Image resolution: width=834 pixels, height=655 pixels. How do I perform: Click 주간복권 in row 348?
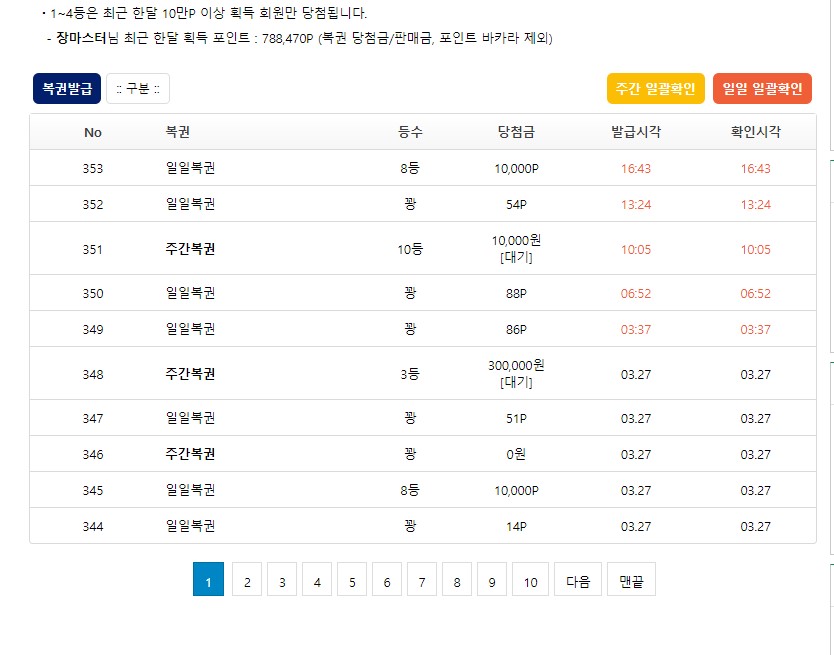tap(190, 374)
